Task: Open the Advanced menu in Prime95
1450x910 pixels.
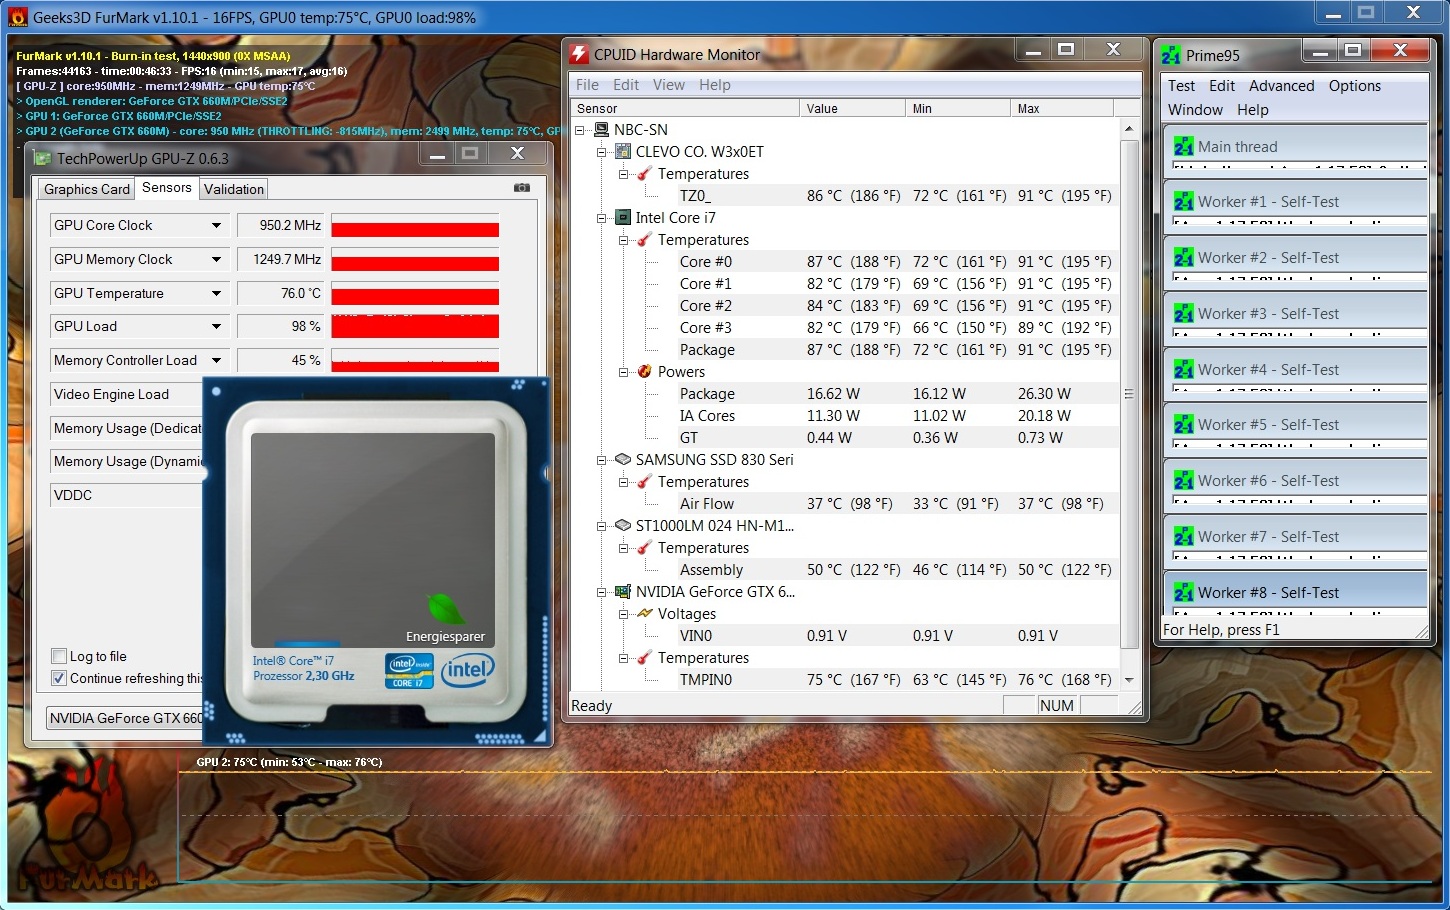Action: point(1281,86)
